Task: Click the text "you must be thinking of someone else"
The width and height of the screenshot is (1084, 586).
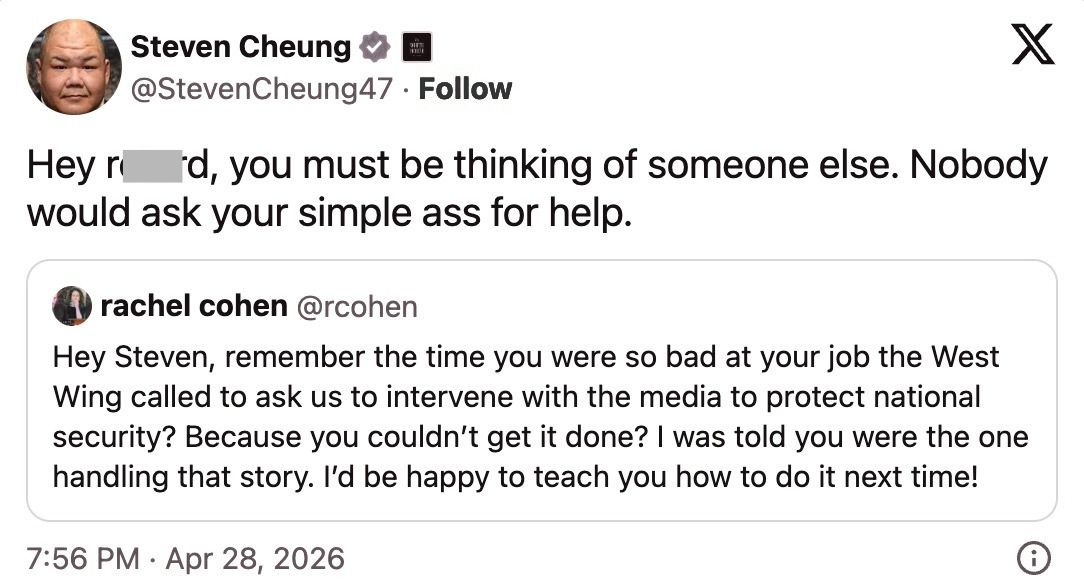Action: tap(527, 166)
